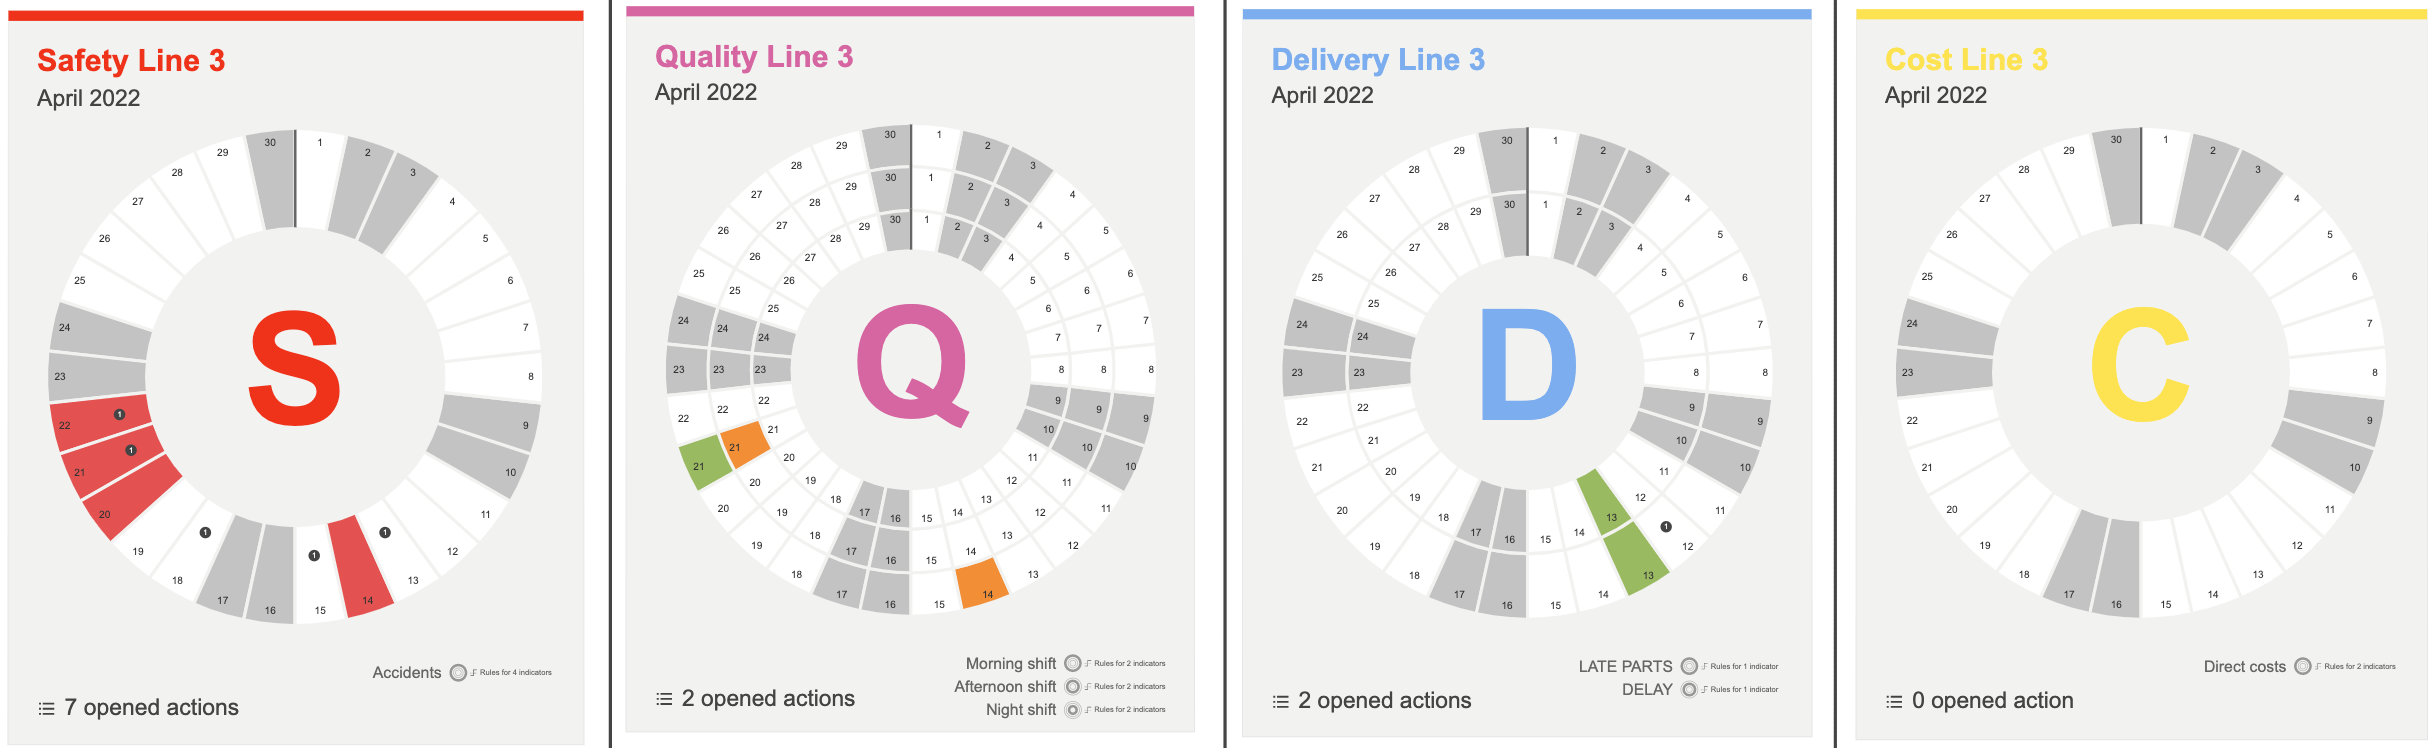
Task: Open the Safety Line 3 title
Action: (131, 61)
